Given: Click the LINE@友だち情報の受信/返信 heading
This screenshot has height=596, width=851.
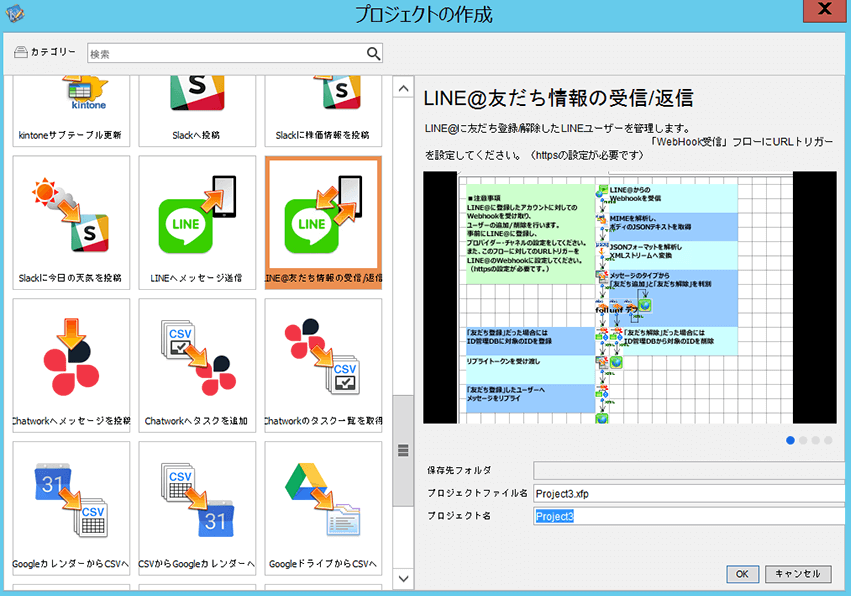Looking at the screenshot, I should pos(558,98).
